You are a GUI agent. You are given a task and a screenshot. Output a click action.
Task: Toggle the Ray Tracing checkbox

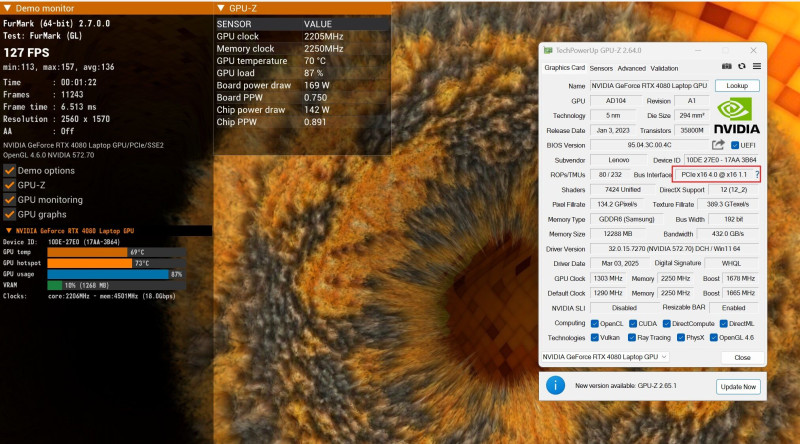[632, 337]
